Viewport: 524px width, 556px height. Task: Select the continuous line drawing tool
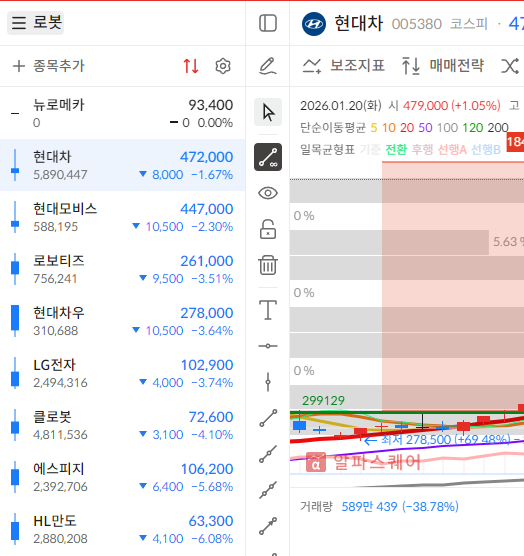pos(268,157)
